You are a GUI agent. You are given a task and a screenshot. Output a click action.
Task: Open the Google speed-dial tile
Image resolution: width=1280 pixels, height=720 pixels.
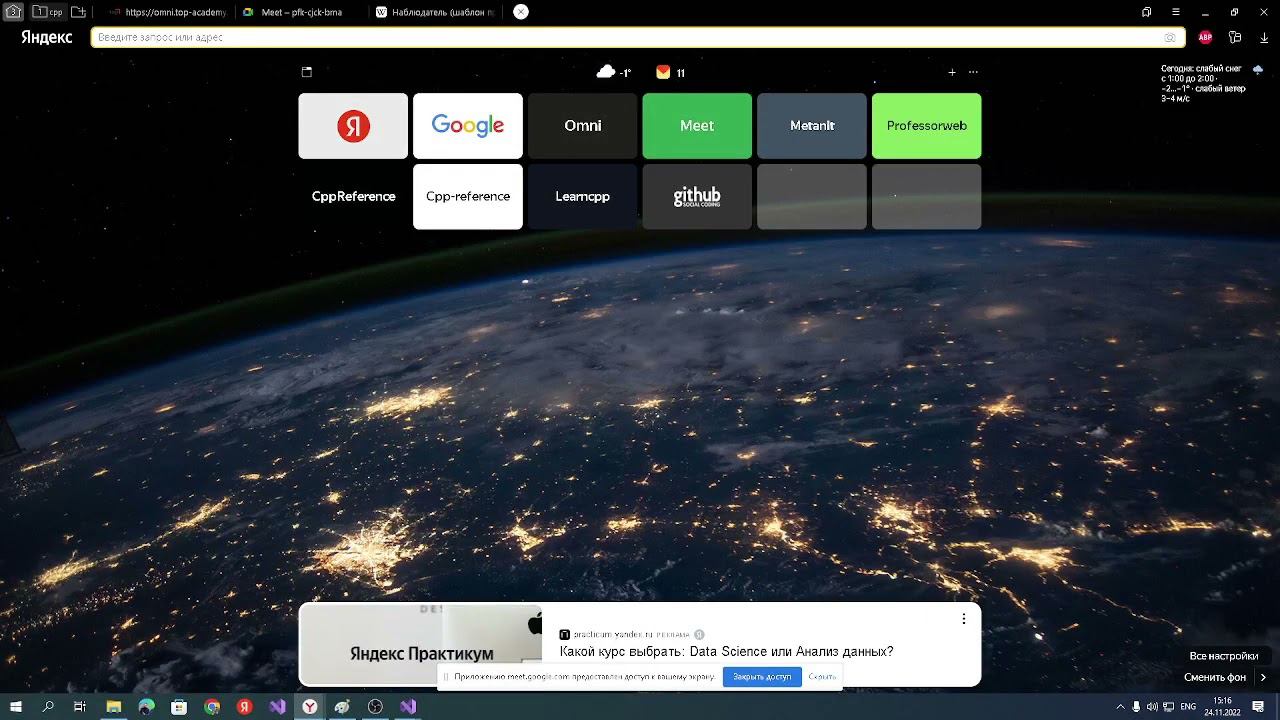pyautogui.click(x=468, y=126)
